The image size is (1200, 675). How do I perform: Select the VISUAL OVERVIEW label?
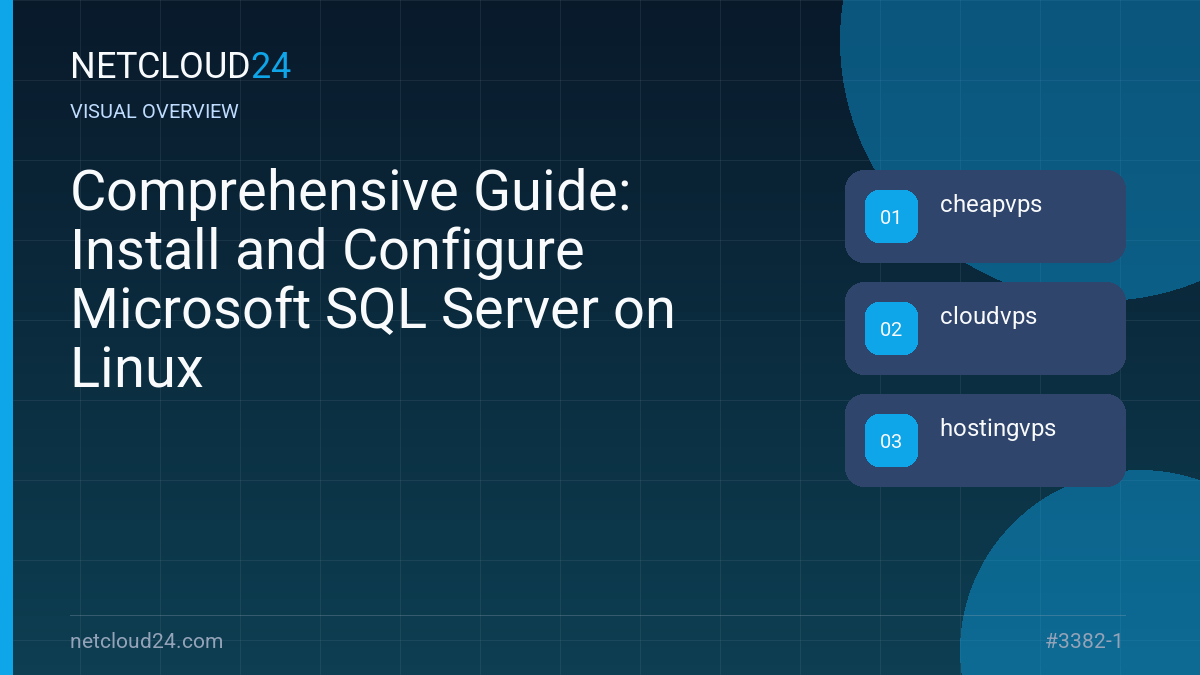[x=155, y=112]
